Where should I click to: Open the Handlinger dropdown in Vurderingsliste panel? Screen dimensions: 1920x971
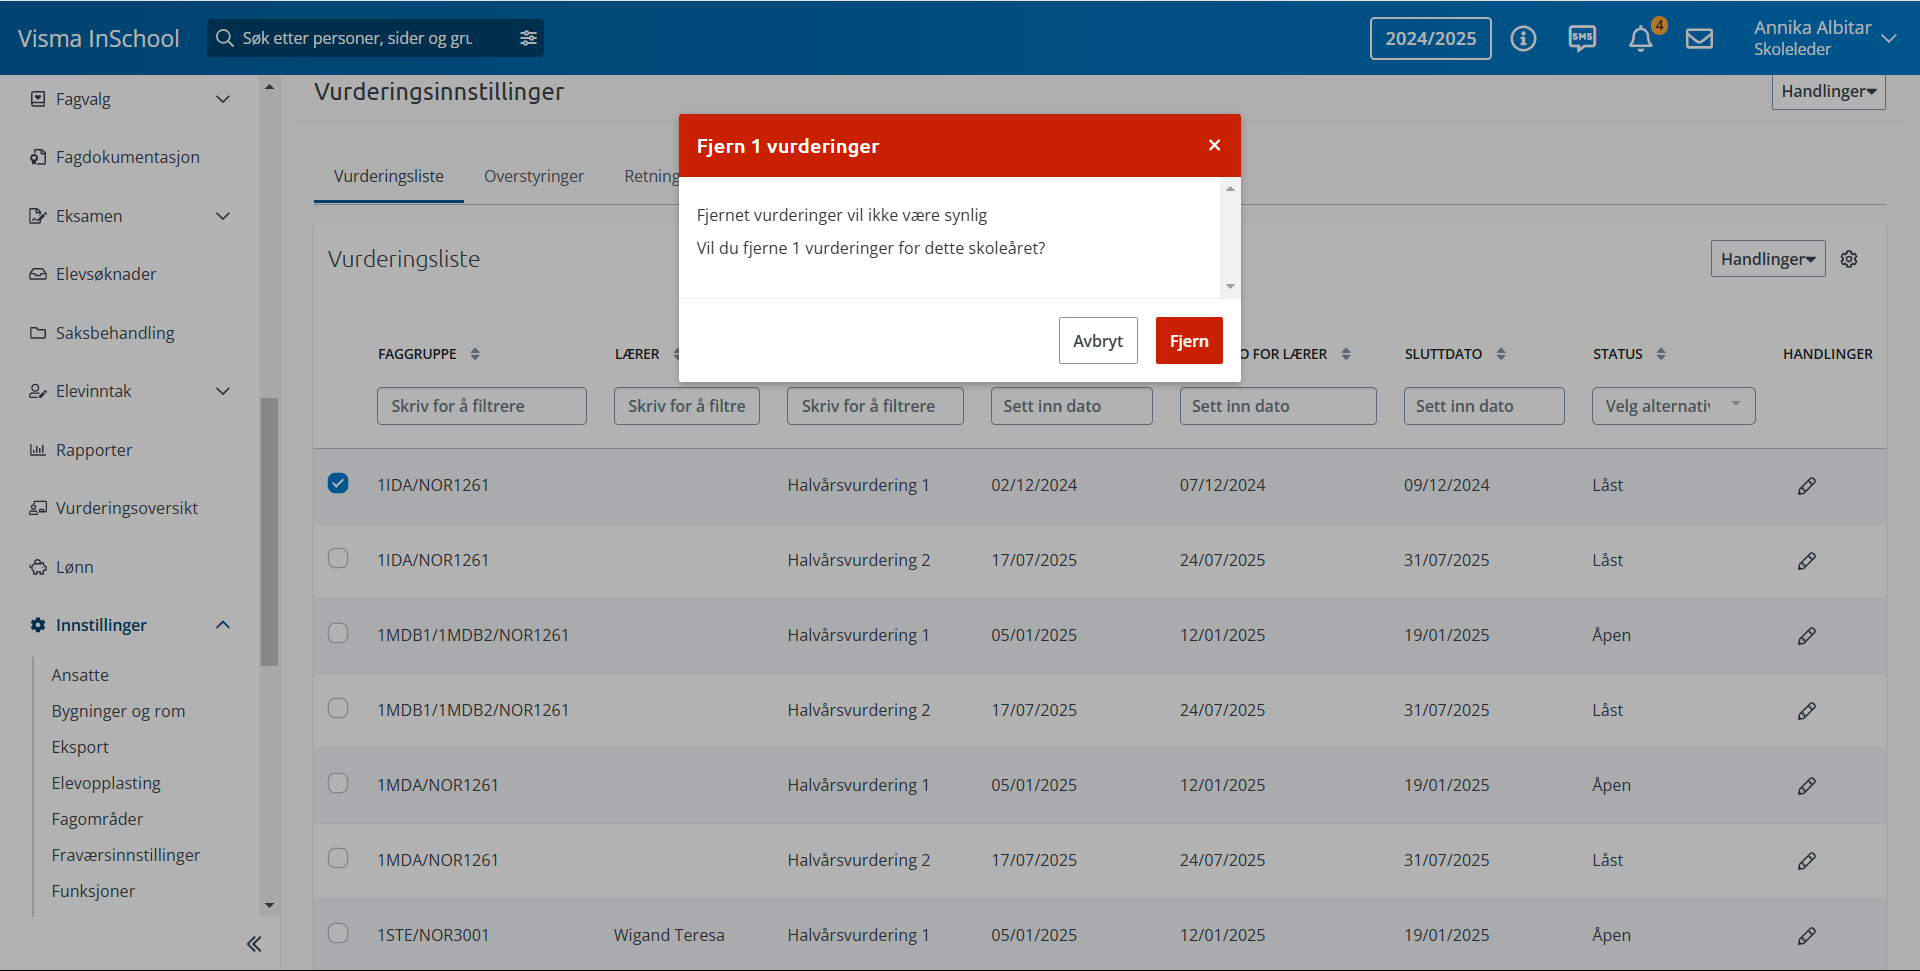pos(1767,259)
